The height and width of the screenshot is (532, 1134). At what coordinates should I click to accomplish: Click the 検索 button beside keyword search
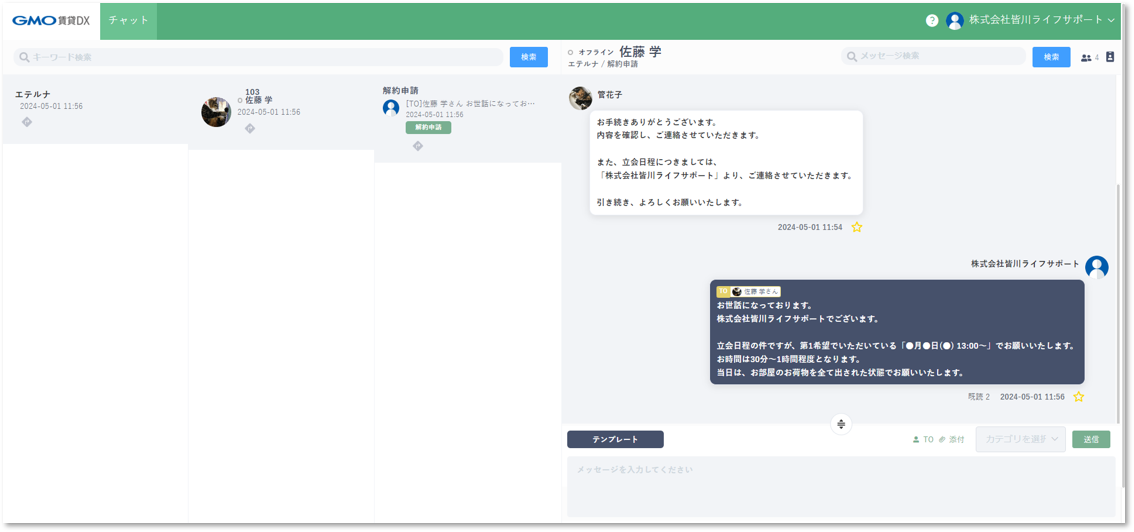point(529,57)
